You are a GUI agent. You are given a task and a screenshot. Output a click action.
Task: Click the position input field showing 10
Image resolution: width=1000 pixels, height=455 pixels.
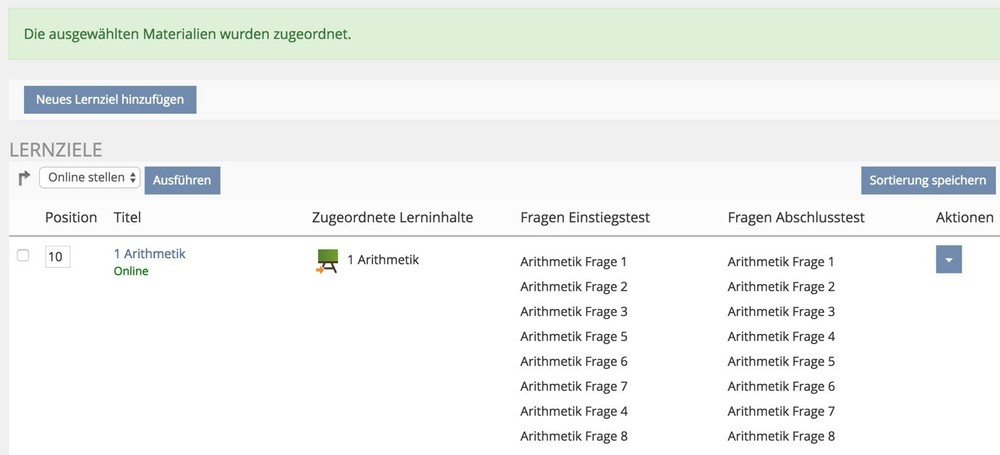[57, 257]
